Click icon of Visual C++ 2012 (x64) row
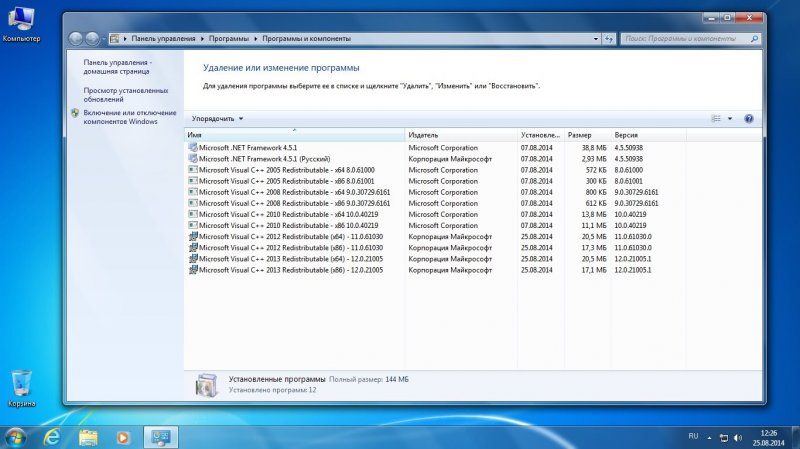 [193, 236]
